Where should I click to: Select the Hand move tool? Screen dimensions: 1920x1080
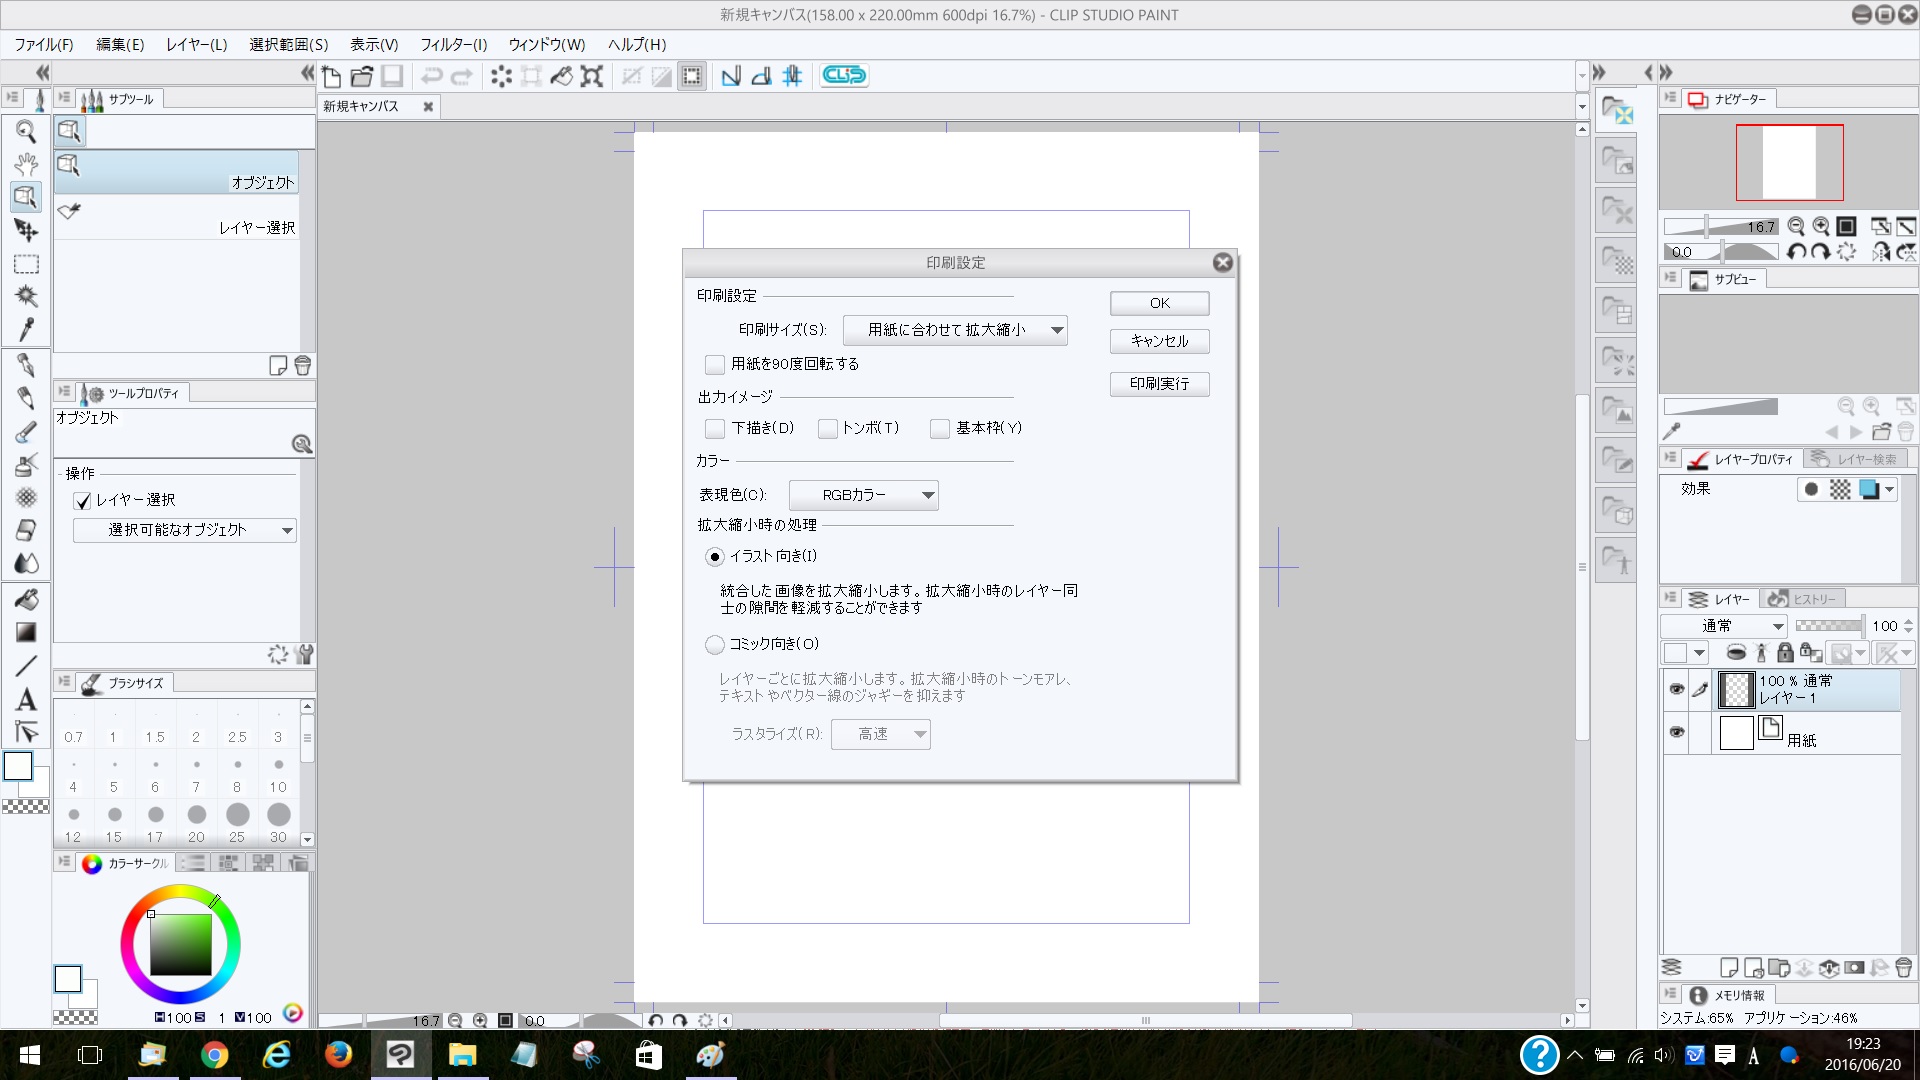tap(26, 164)
